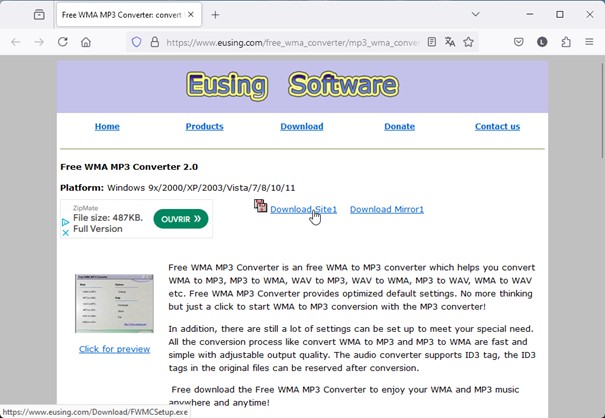
Task: Translate this page icon
Action: pyautogui.click(x=450, y=42)
